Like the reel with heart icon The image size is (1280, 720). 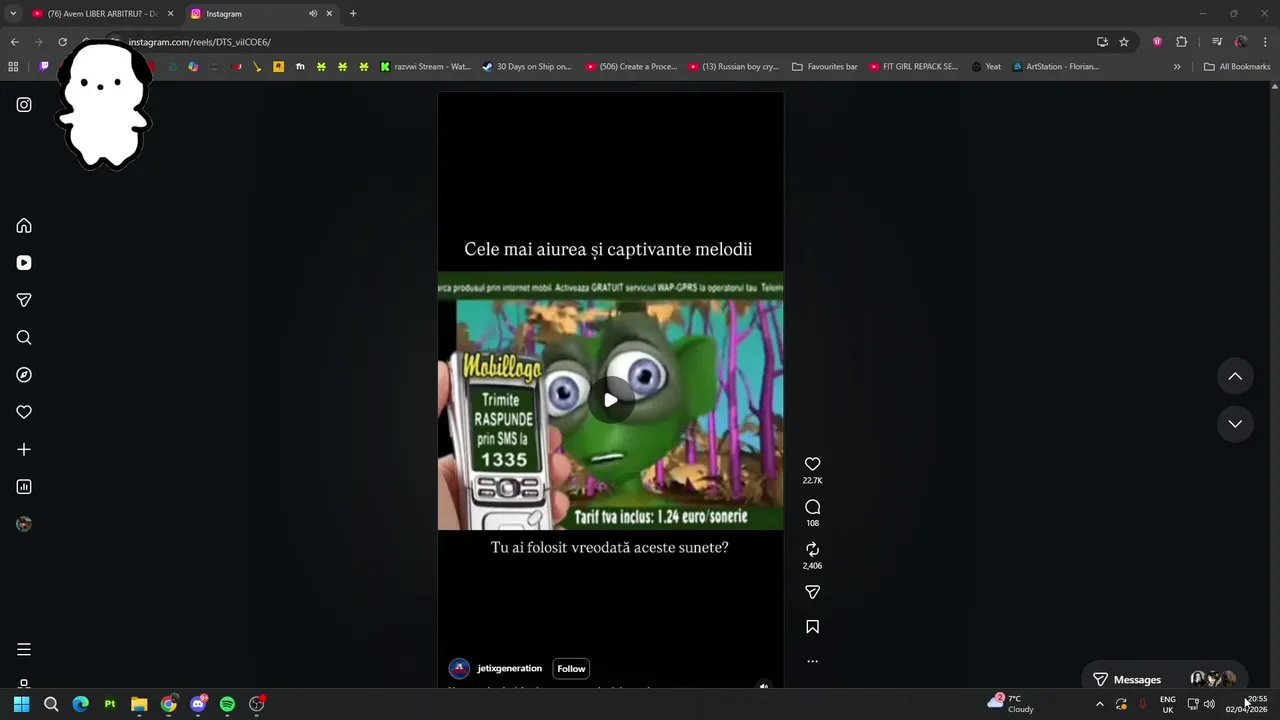812,464
